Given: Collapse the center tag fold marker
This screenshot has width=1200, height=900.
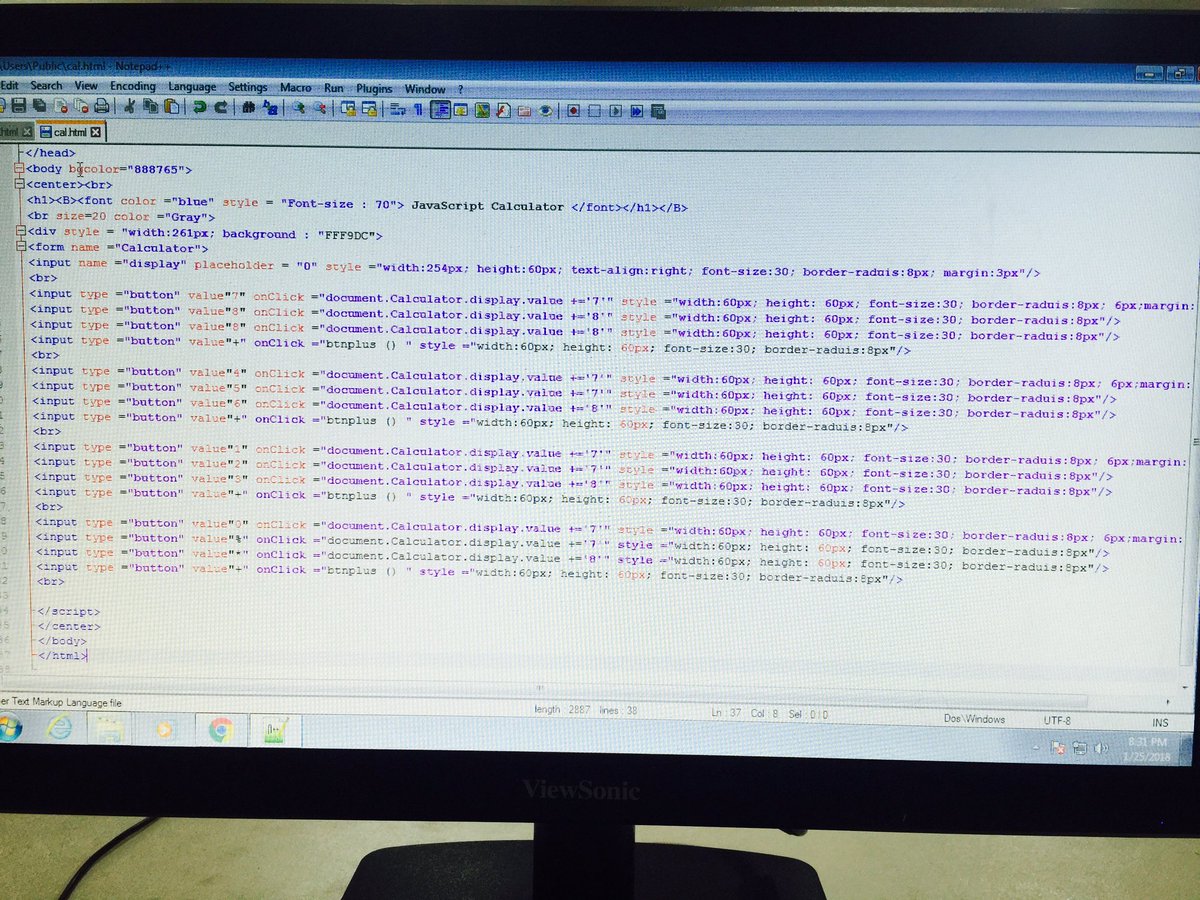Looking at the screenshot, I should [19, 185].
